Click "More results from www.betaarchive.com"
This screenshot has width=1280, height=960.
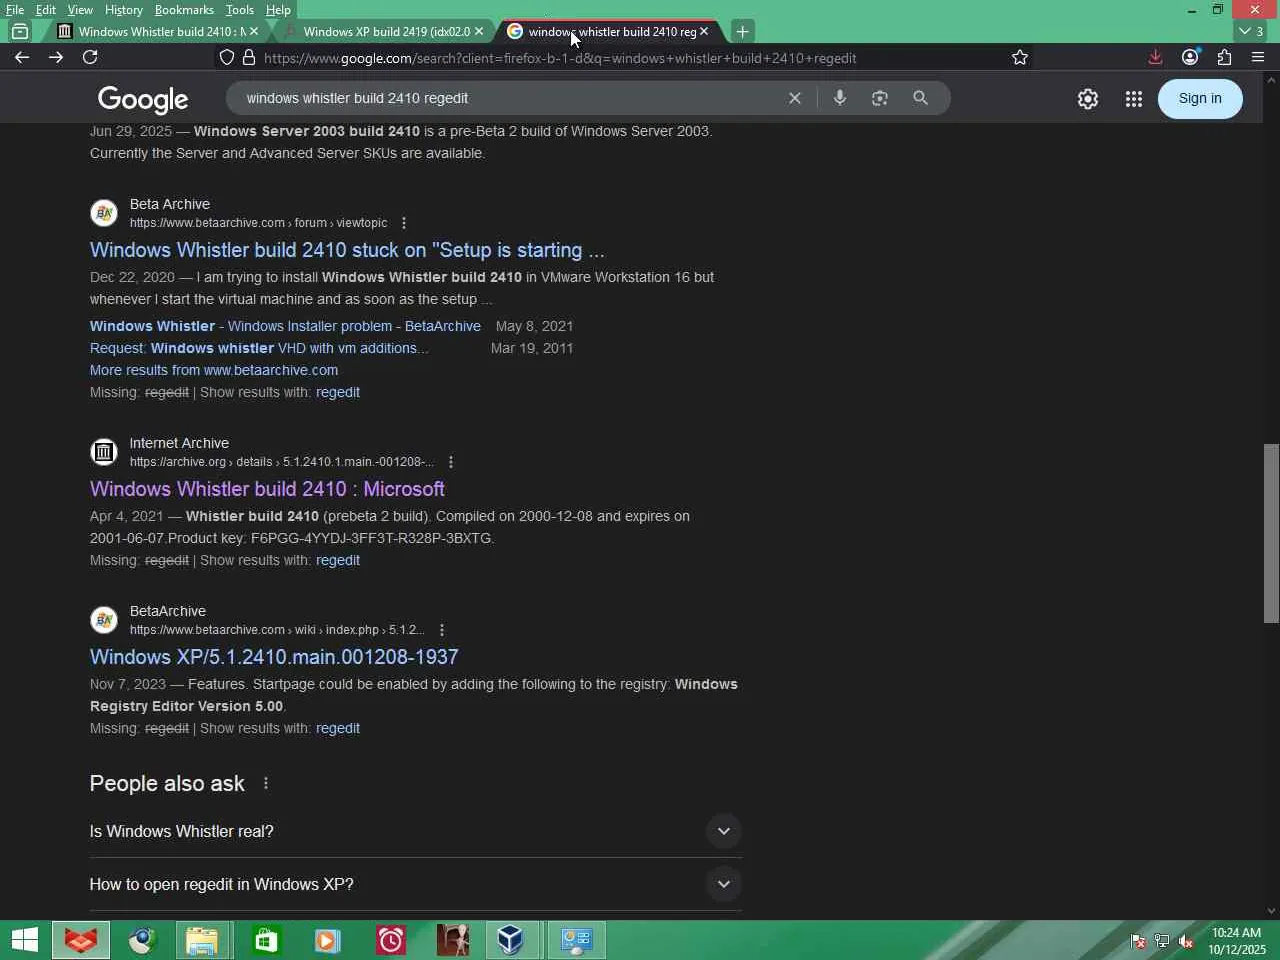pyautogui.click(x=214, y=370)
